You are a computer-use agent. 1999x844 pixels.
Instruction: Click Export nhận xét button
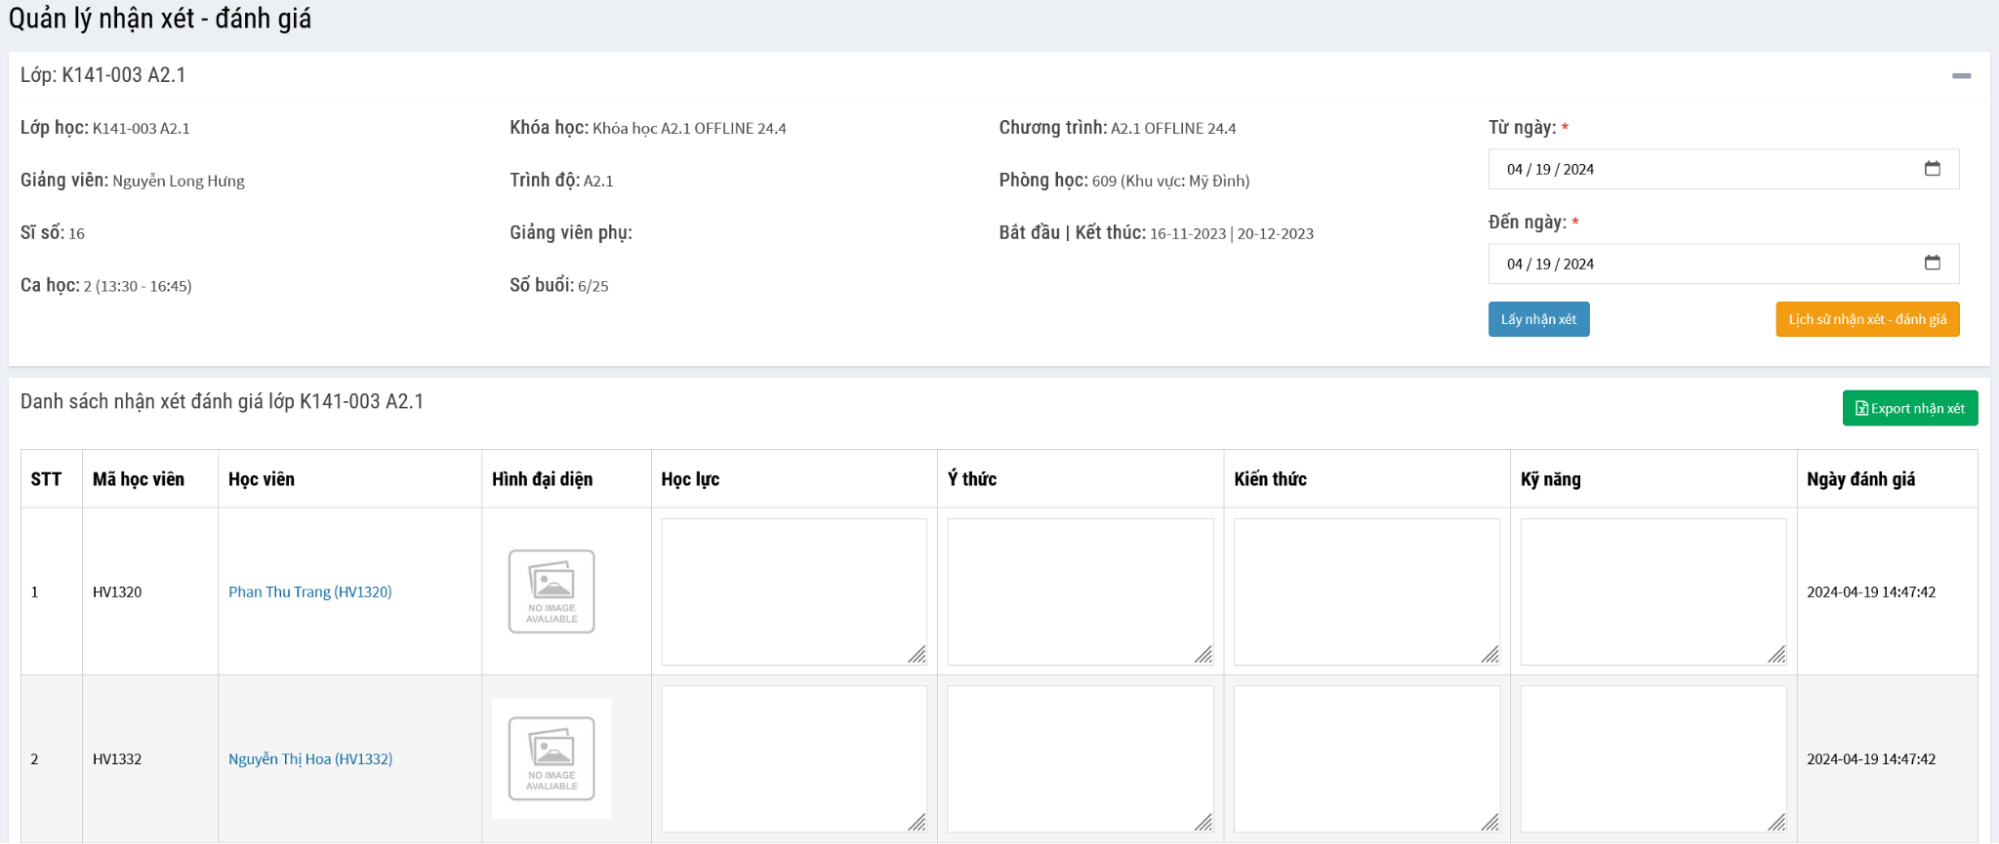[x=1910, y=408]
